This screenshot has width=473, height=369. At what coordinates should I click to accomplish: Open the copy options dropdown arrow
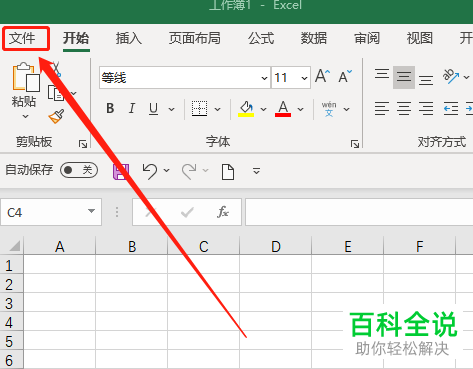click(x=74, y=93)
